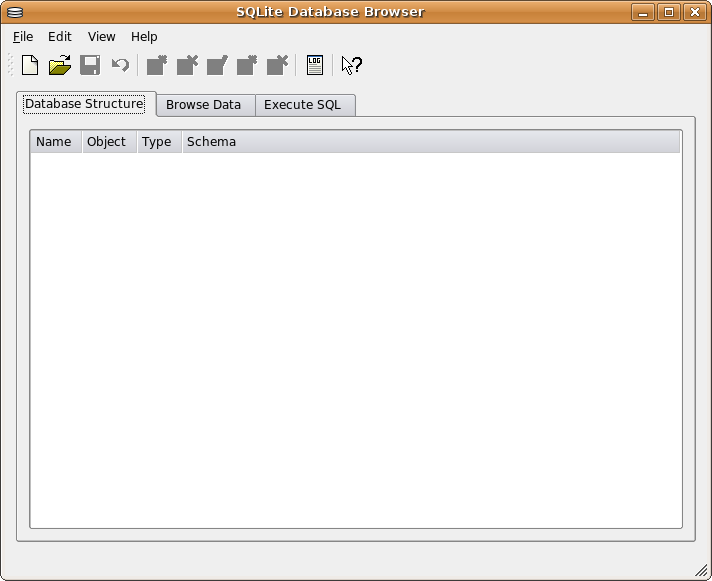Click the Create Index toolbar icon
The image size is (712, 581).
247,65
